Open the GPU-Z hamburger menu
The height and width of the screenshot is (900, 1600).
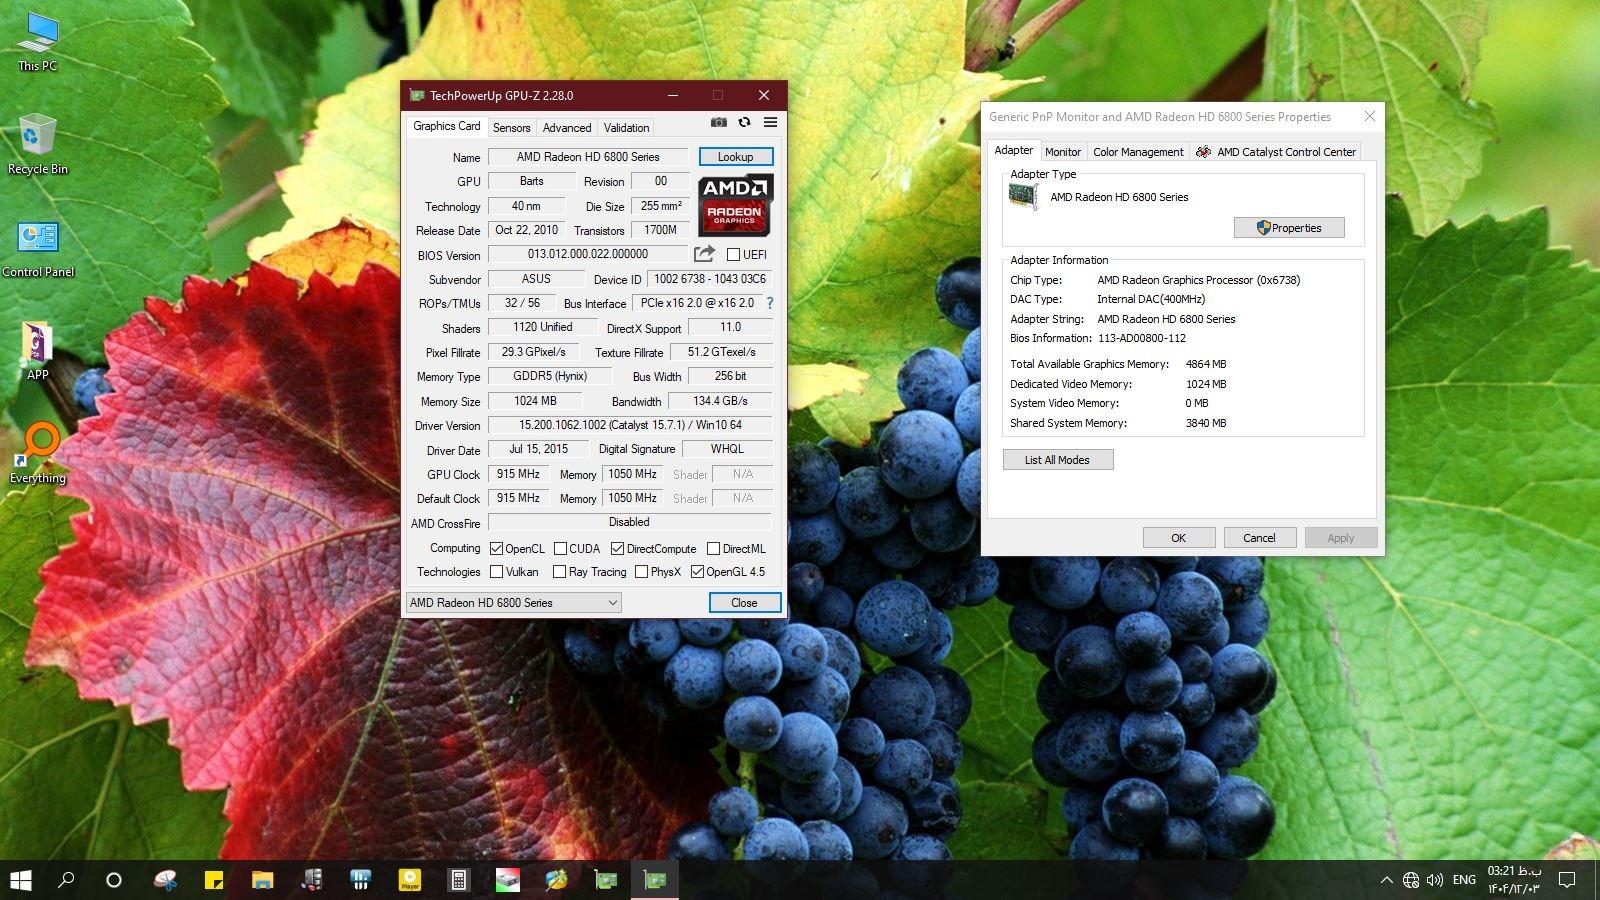770,122
